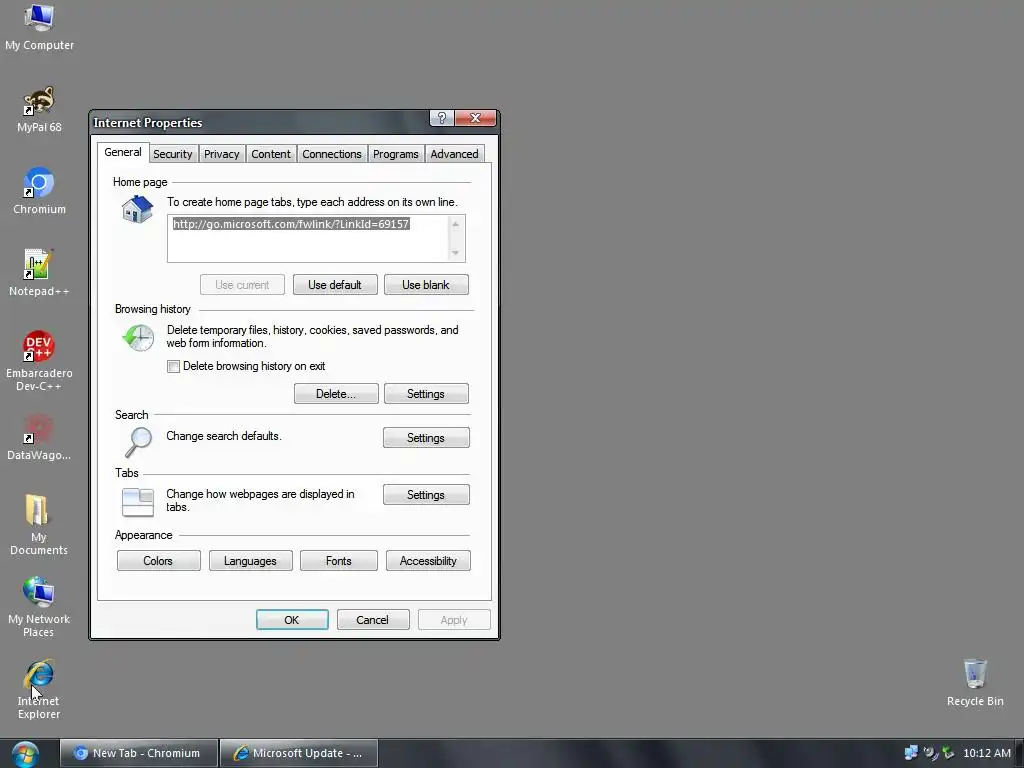The height and width of the screenshot is (768, 1024).
Task: Launch Notepad++ desktop shortcut
Action: [39, 273]
